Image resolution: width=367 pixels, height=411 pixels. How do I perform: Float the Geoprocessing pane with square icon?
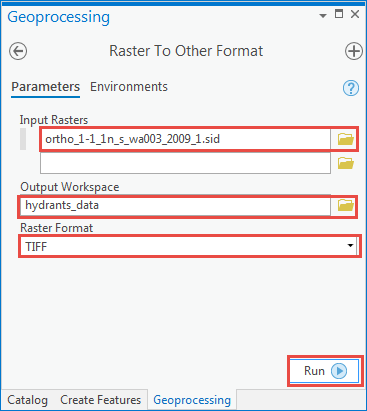tap(339, 14)
